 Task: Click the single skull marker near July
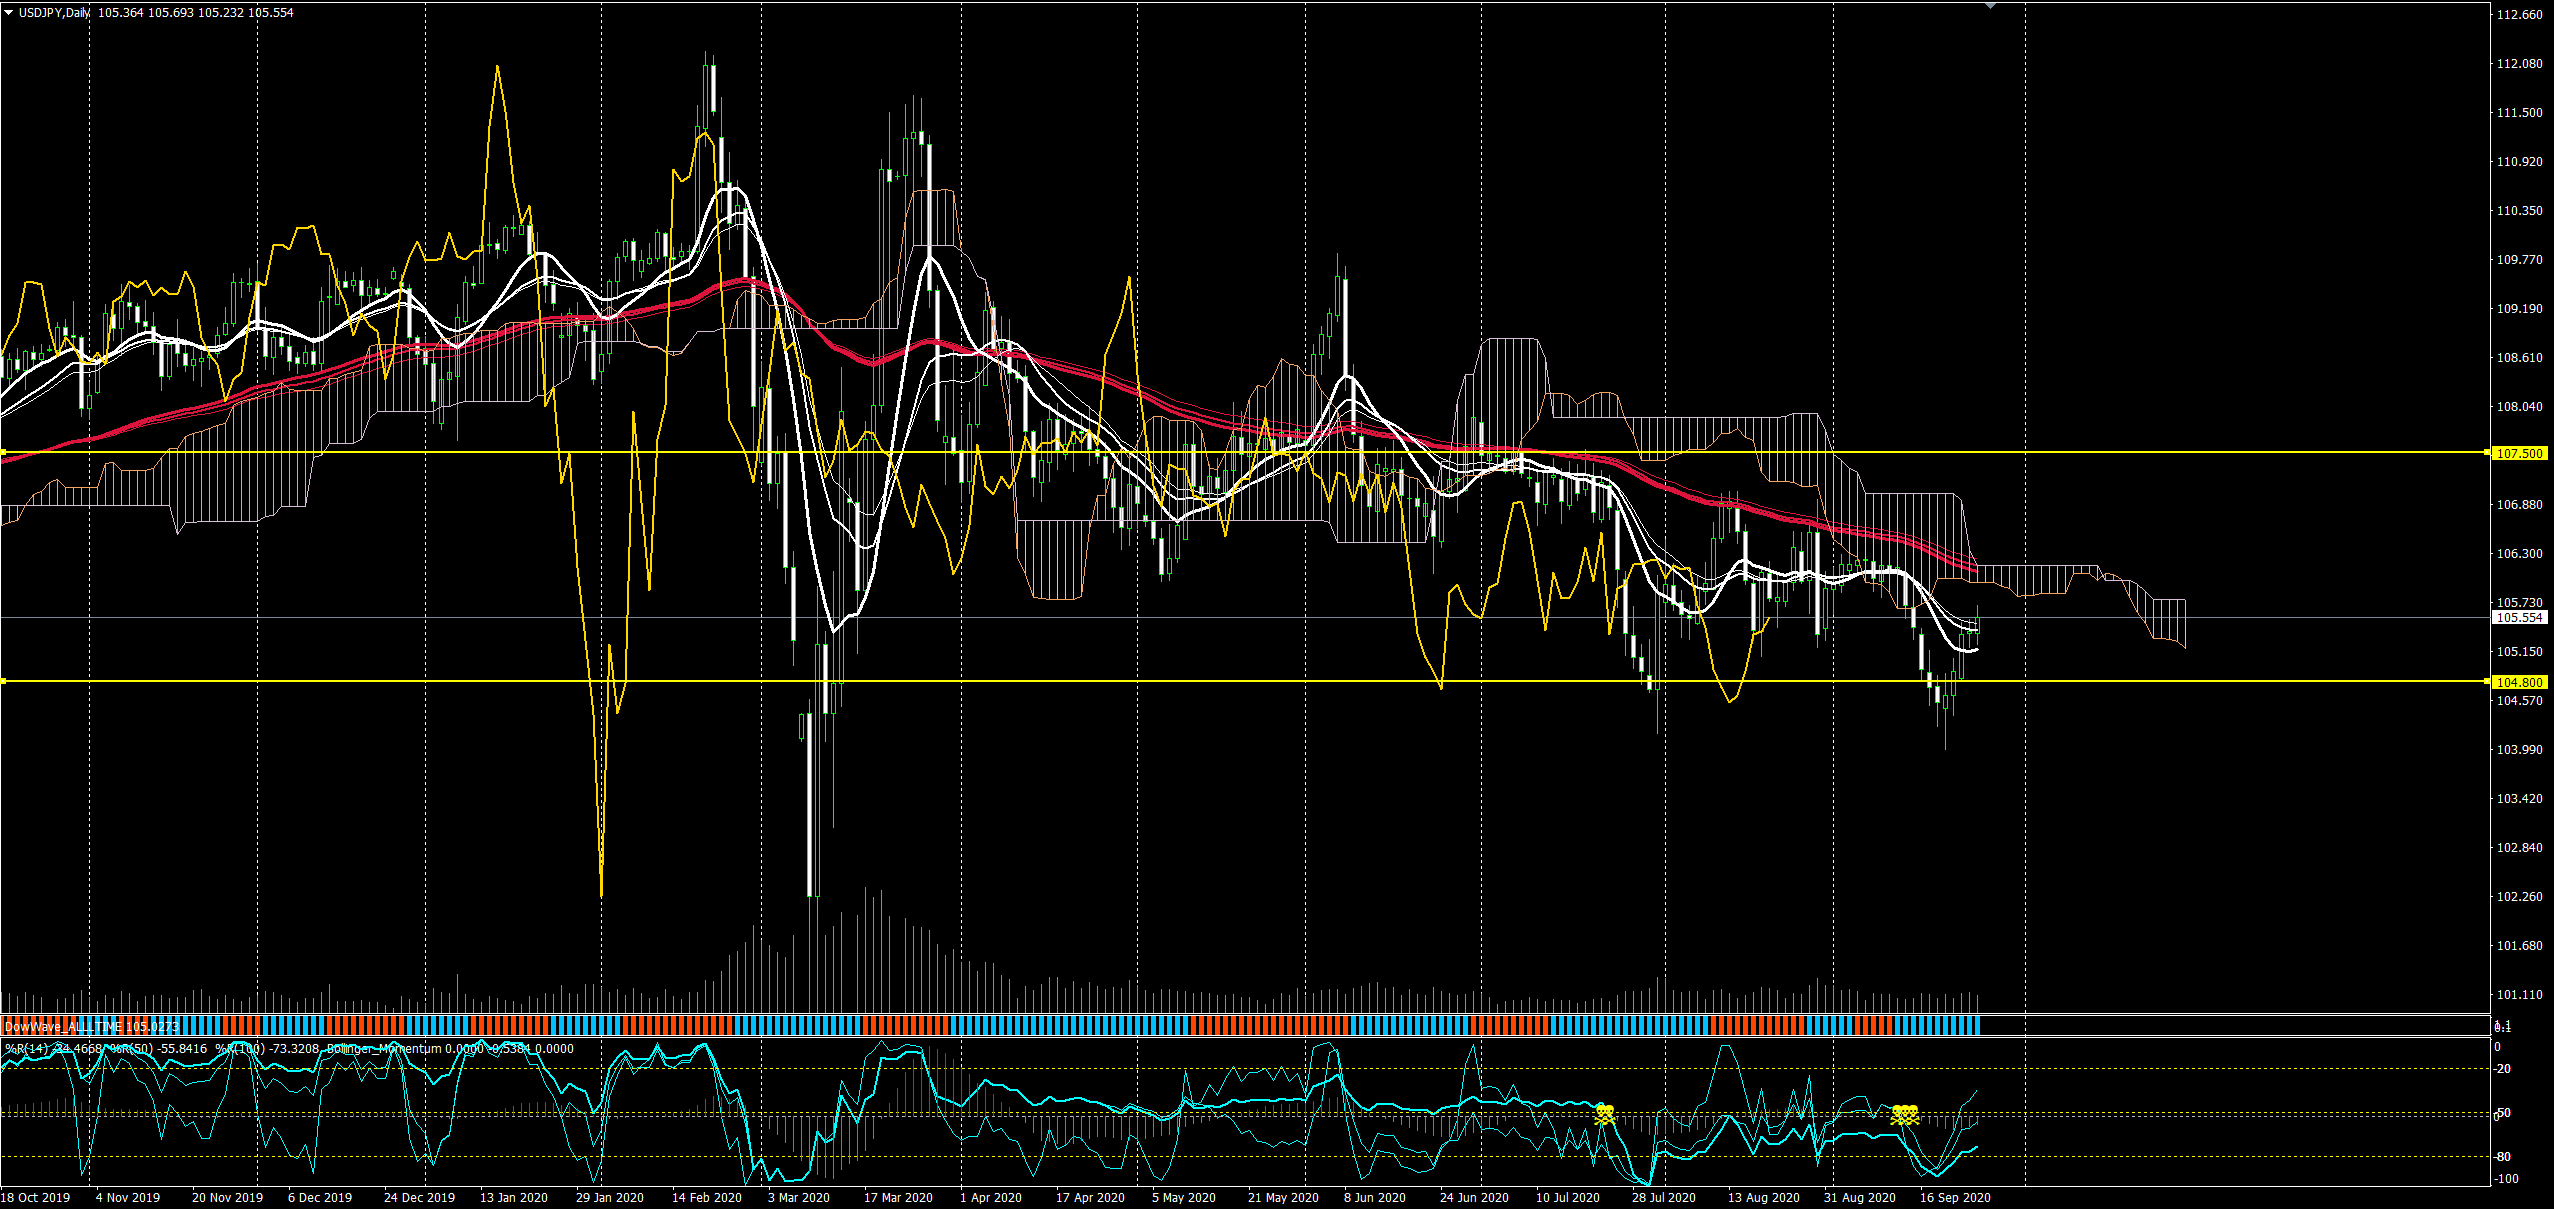coord(1605,1114)
